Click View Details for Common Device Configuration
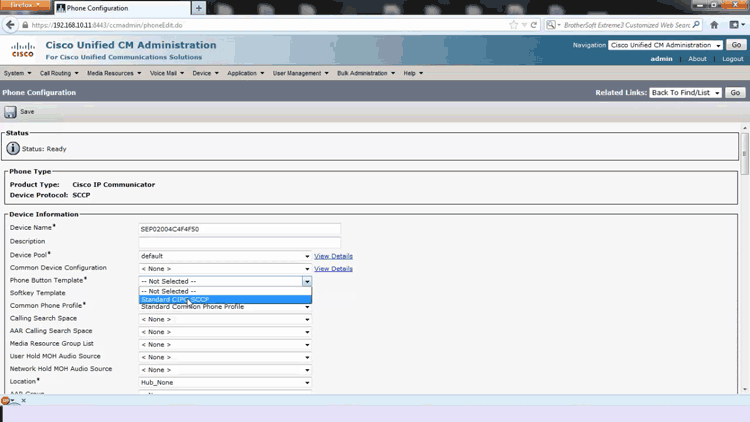750x422 pixels. coord(333,268)
